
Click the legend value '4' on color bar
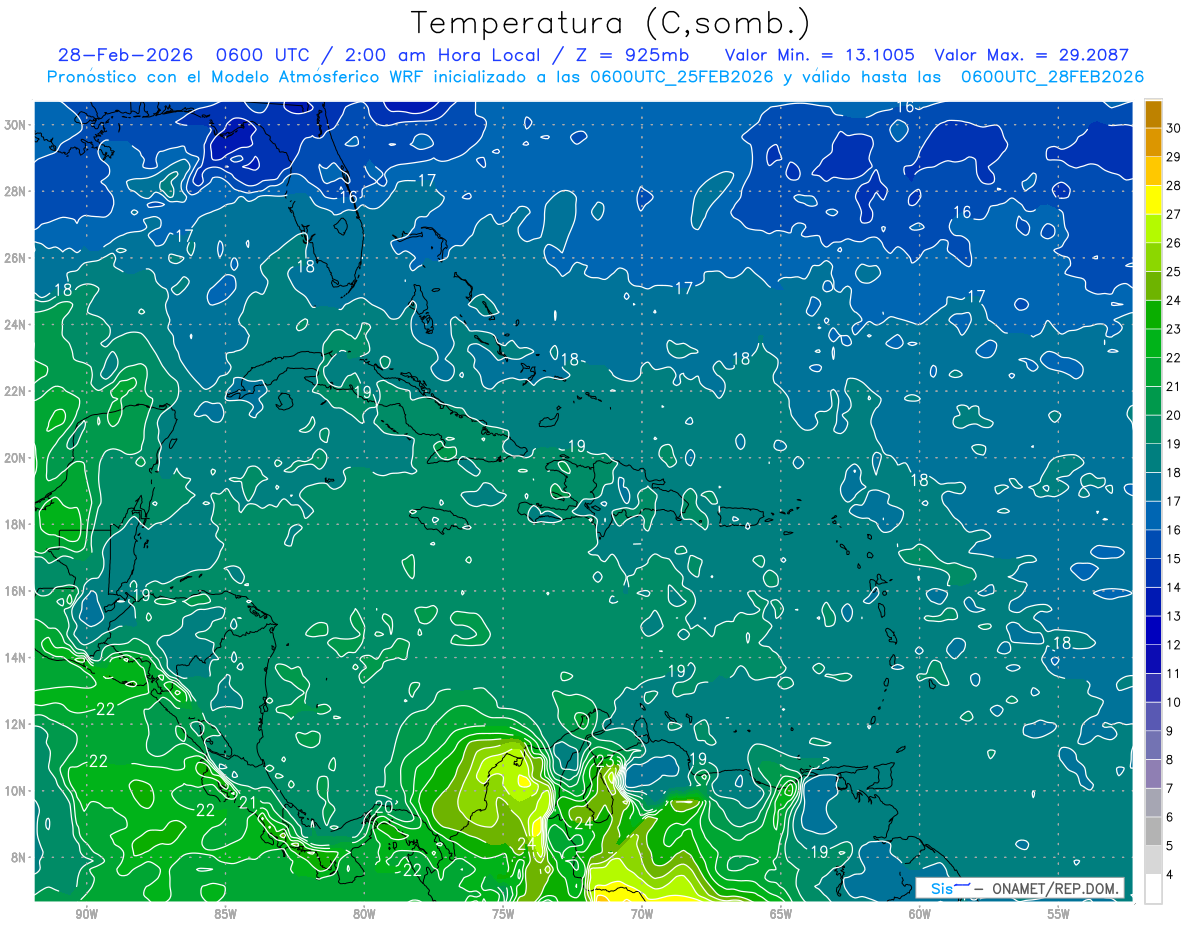coord(1170,874)
